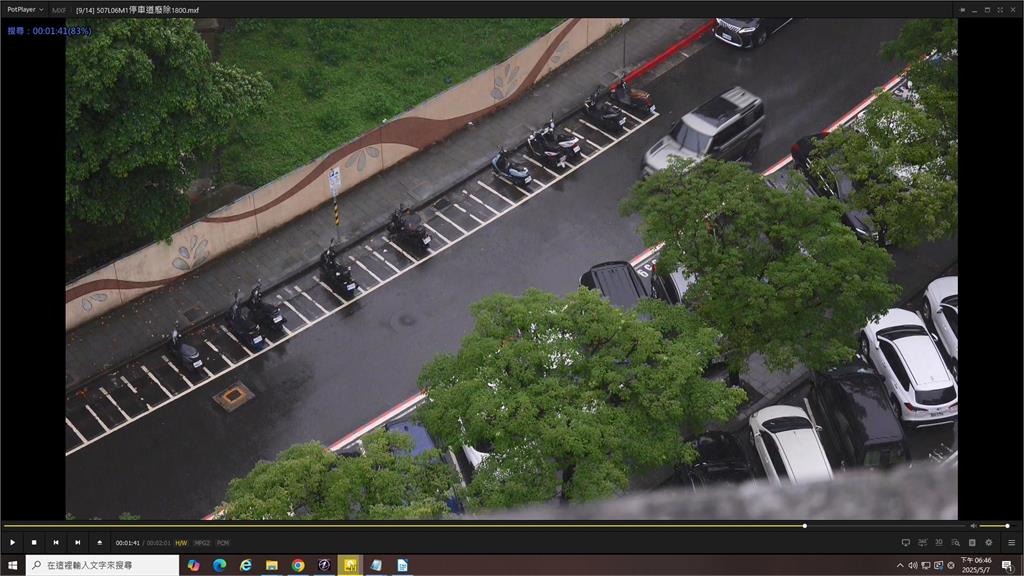Viewport: 1024px width, 576px height.
Task: Toggle 3D video mode
Action: (x=939, y=542)
